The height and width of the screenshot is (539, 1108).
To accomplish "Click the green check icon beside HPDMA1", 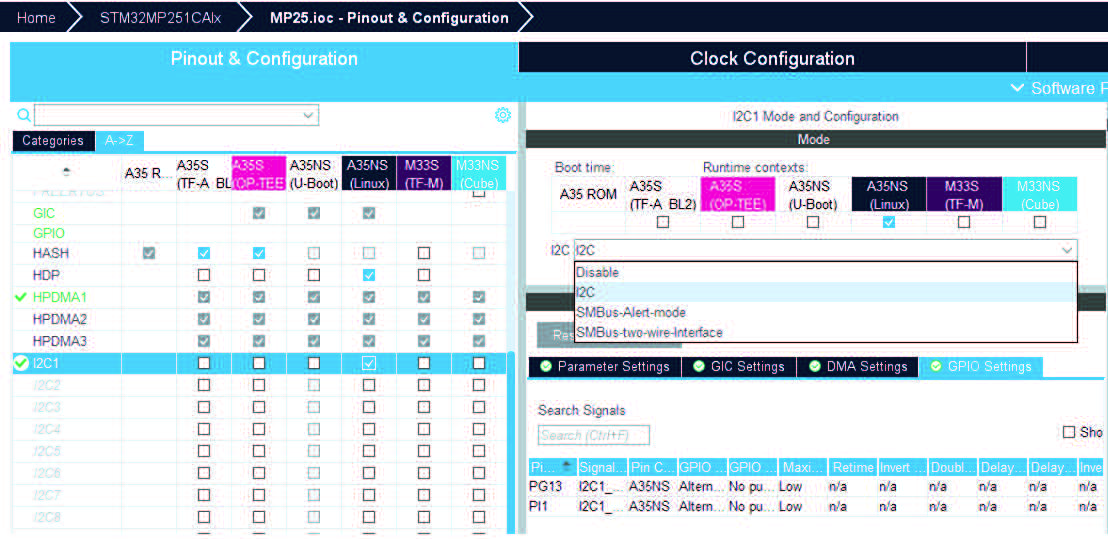I will pos(20,297).
